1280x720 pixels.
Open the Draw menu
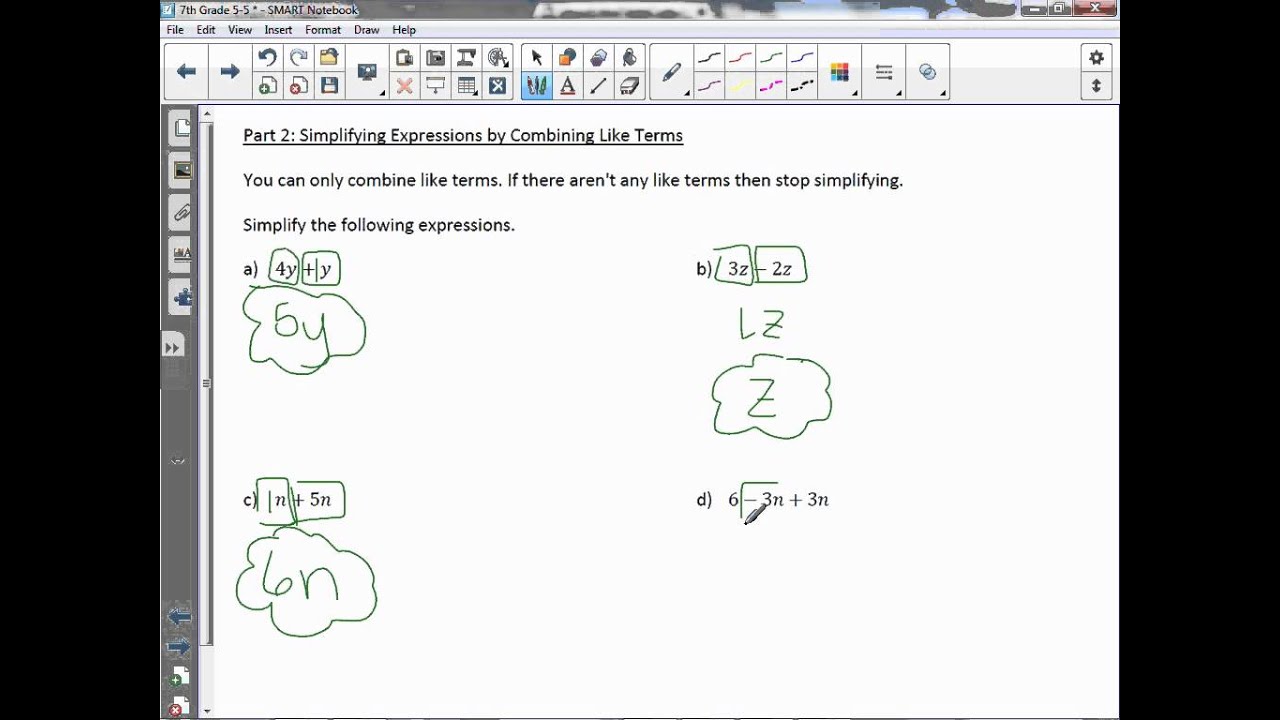[x=366, y=30]
